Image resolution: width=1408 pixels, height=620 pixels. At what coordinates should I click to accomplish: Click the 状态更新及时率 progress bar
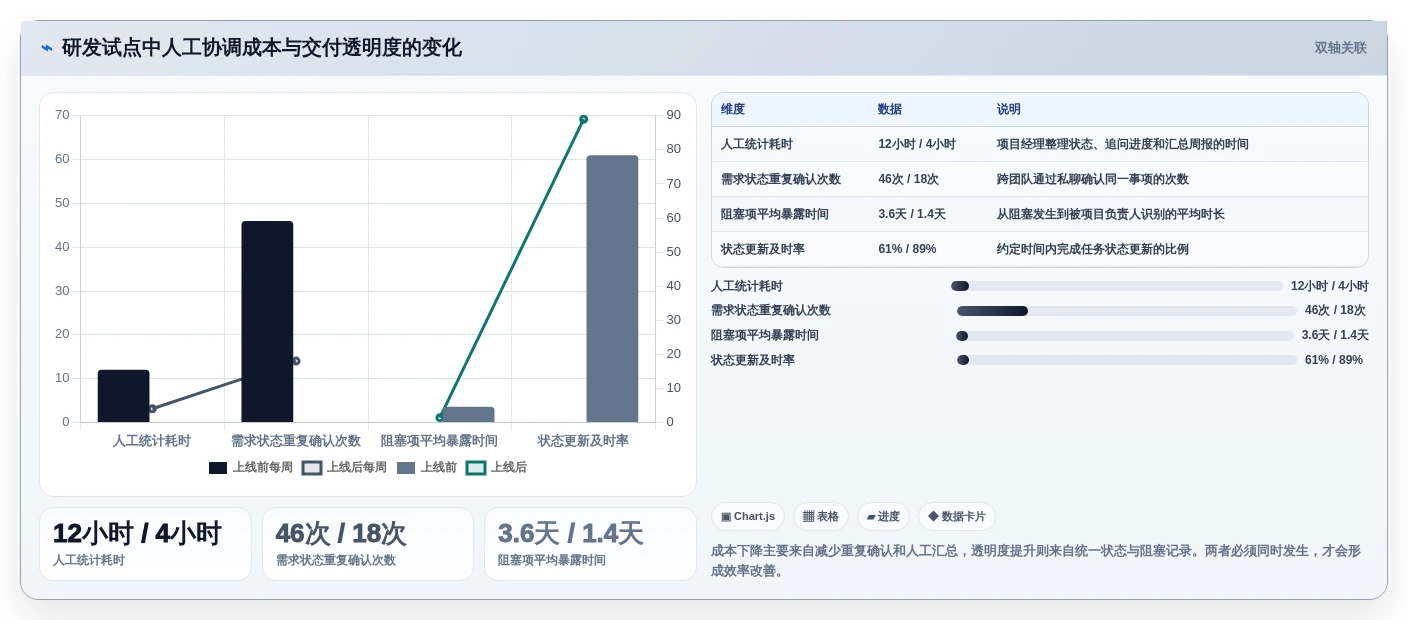pyautogui.click(x=1127, y=360)
